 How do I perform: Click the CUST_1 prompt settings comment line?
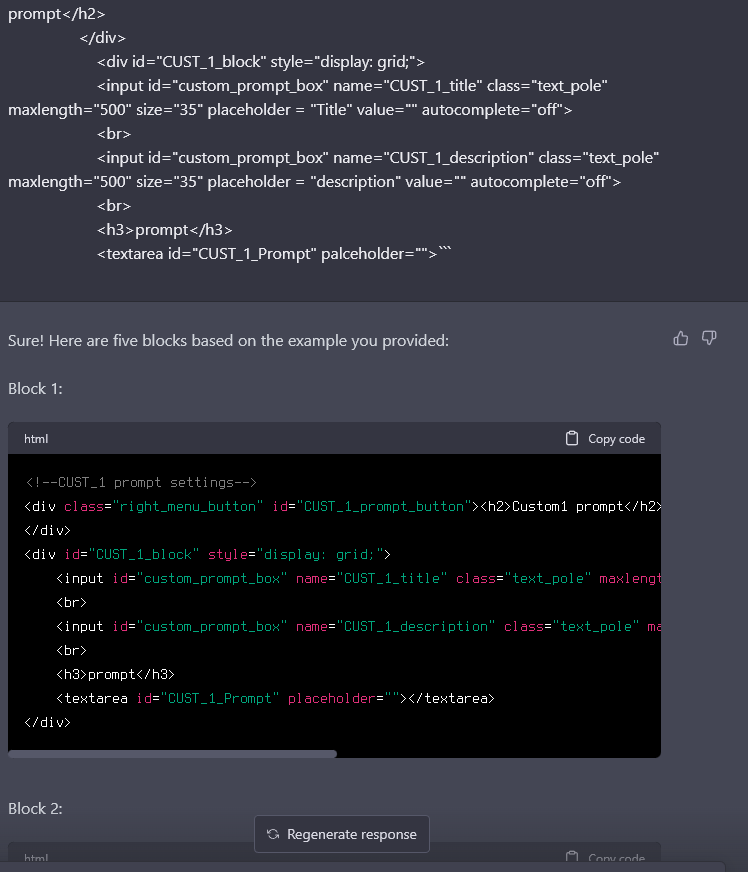point(141,482)
